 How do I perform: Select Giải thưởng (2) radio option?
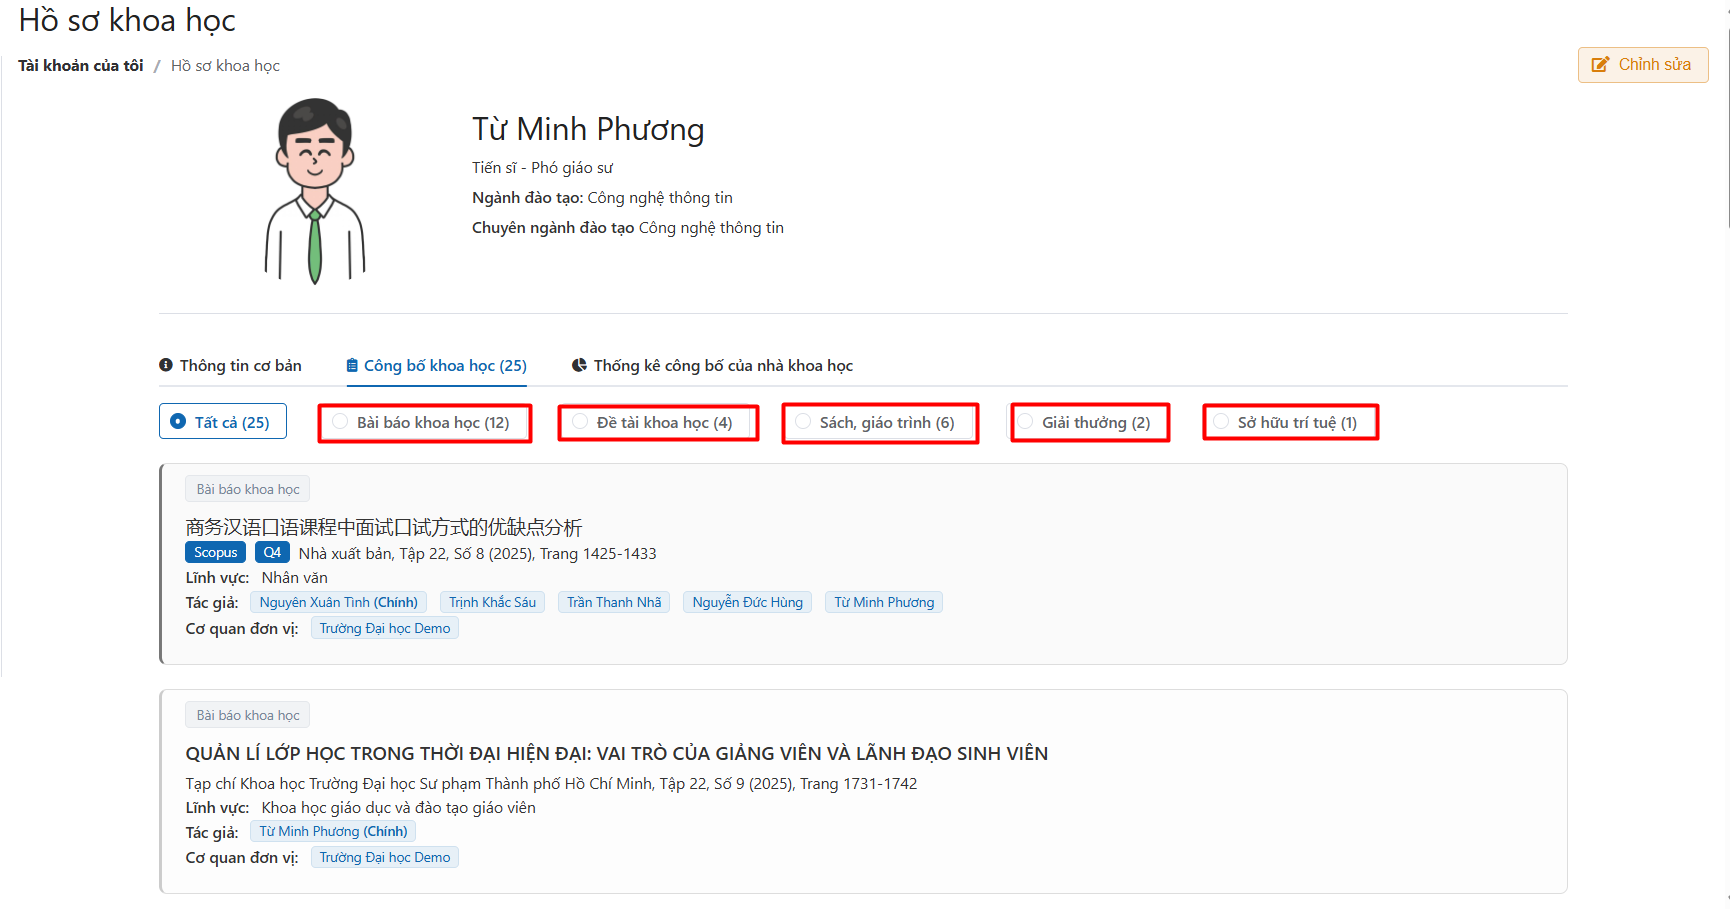coord(1025,422)
